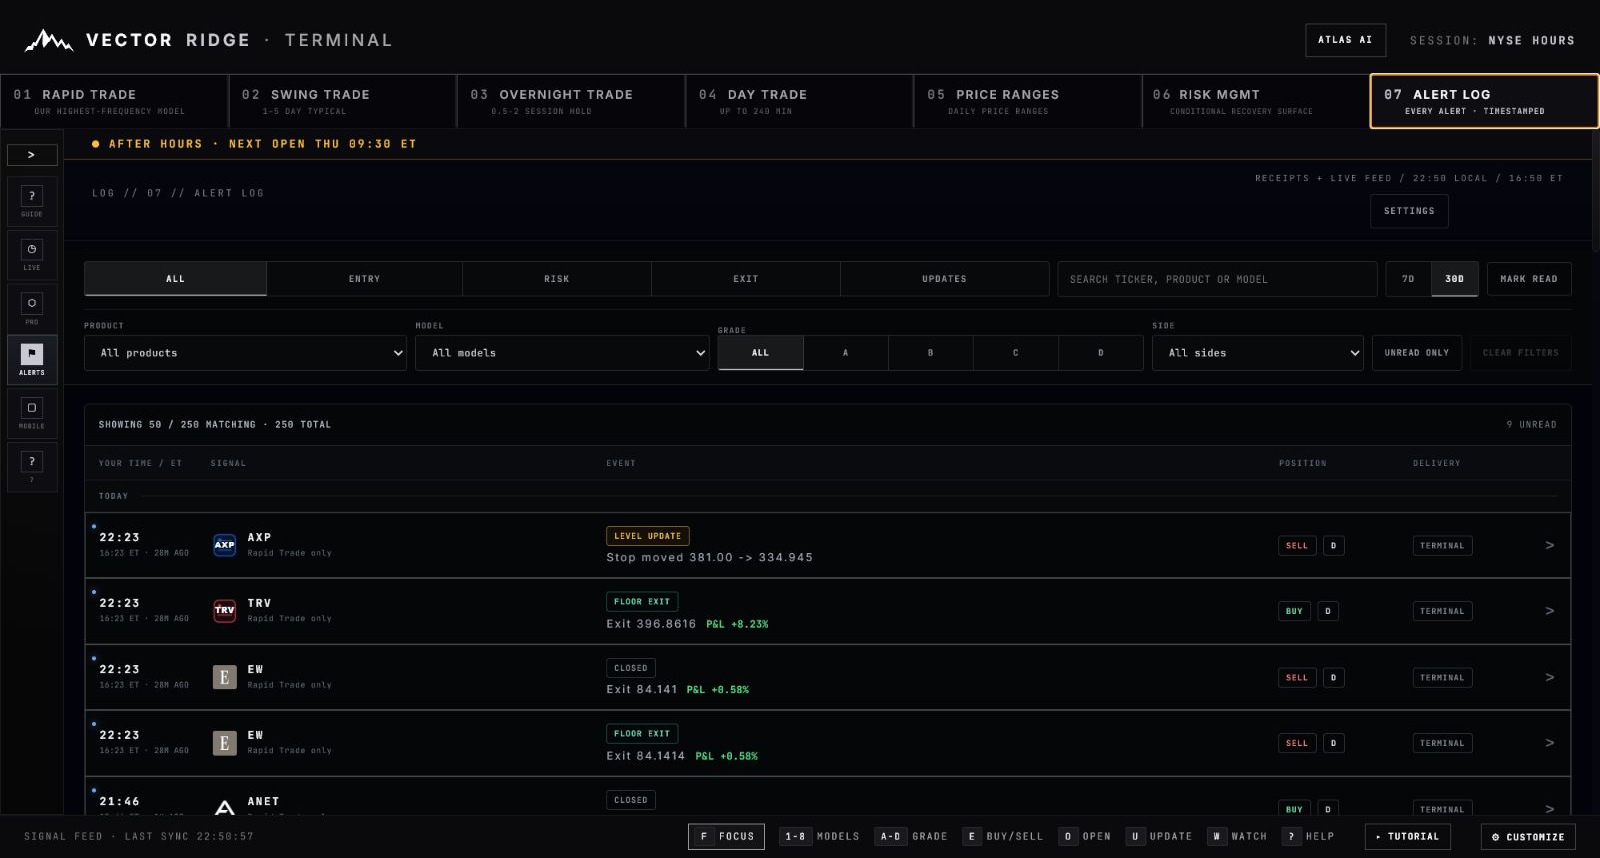Open AXP alert details chevron

coord(1550,545)
